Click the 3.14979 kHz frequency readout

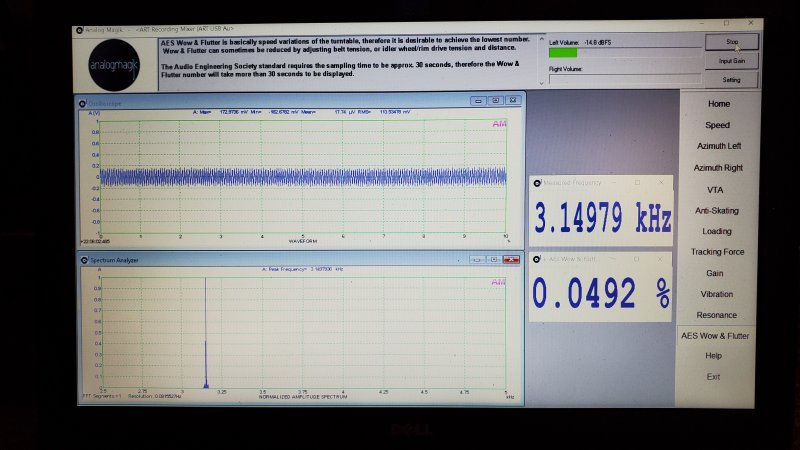click(603, 218)
